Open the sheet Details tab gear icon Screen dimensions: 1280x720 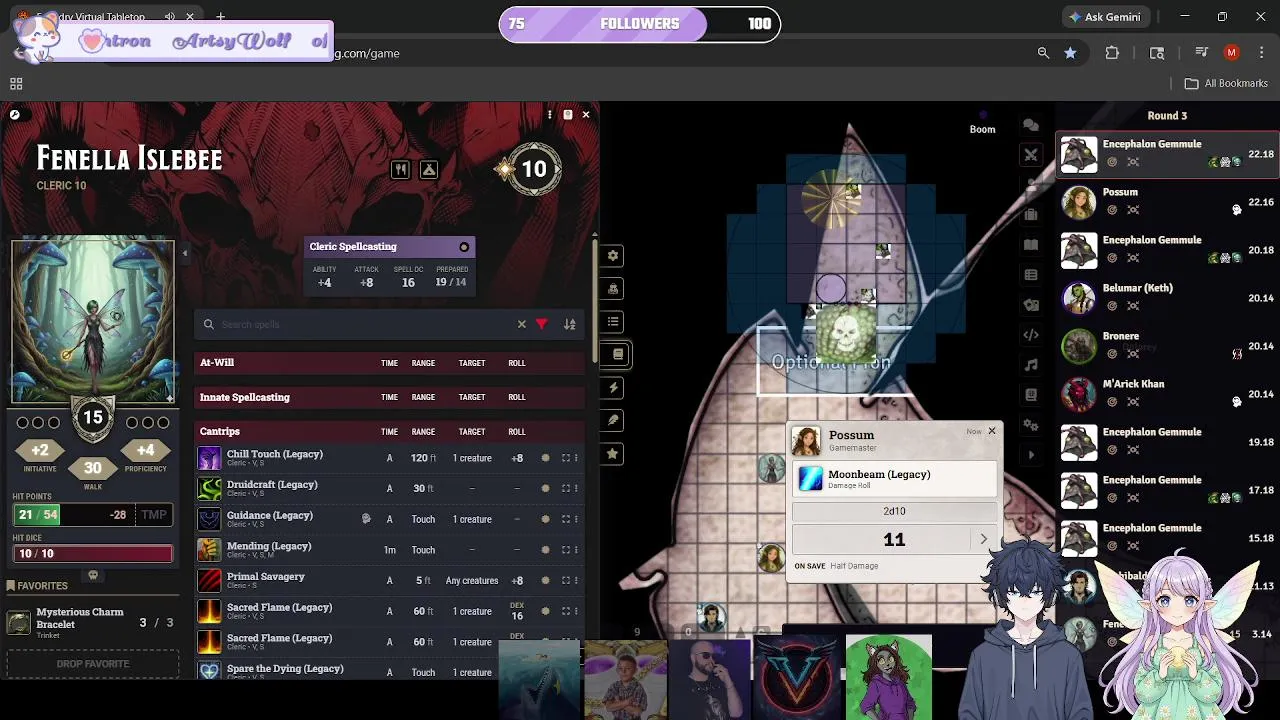tap(613, 256)
